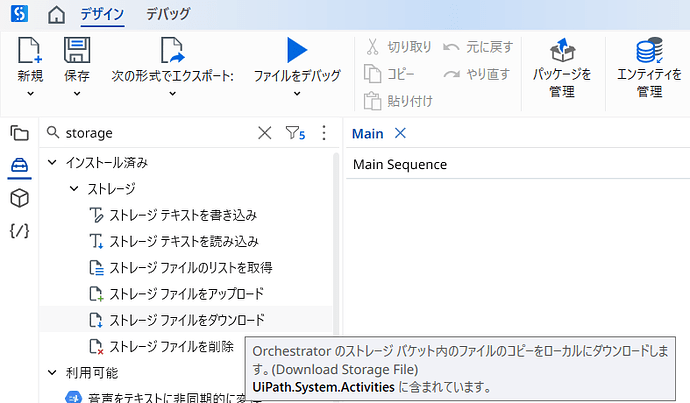
Task: Click the 貼り付け paste button
Action: pos(398,101)
